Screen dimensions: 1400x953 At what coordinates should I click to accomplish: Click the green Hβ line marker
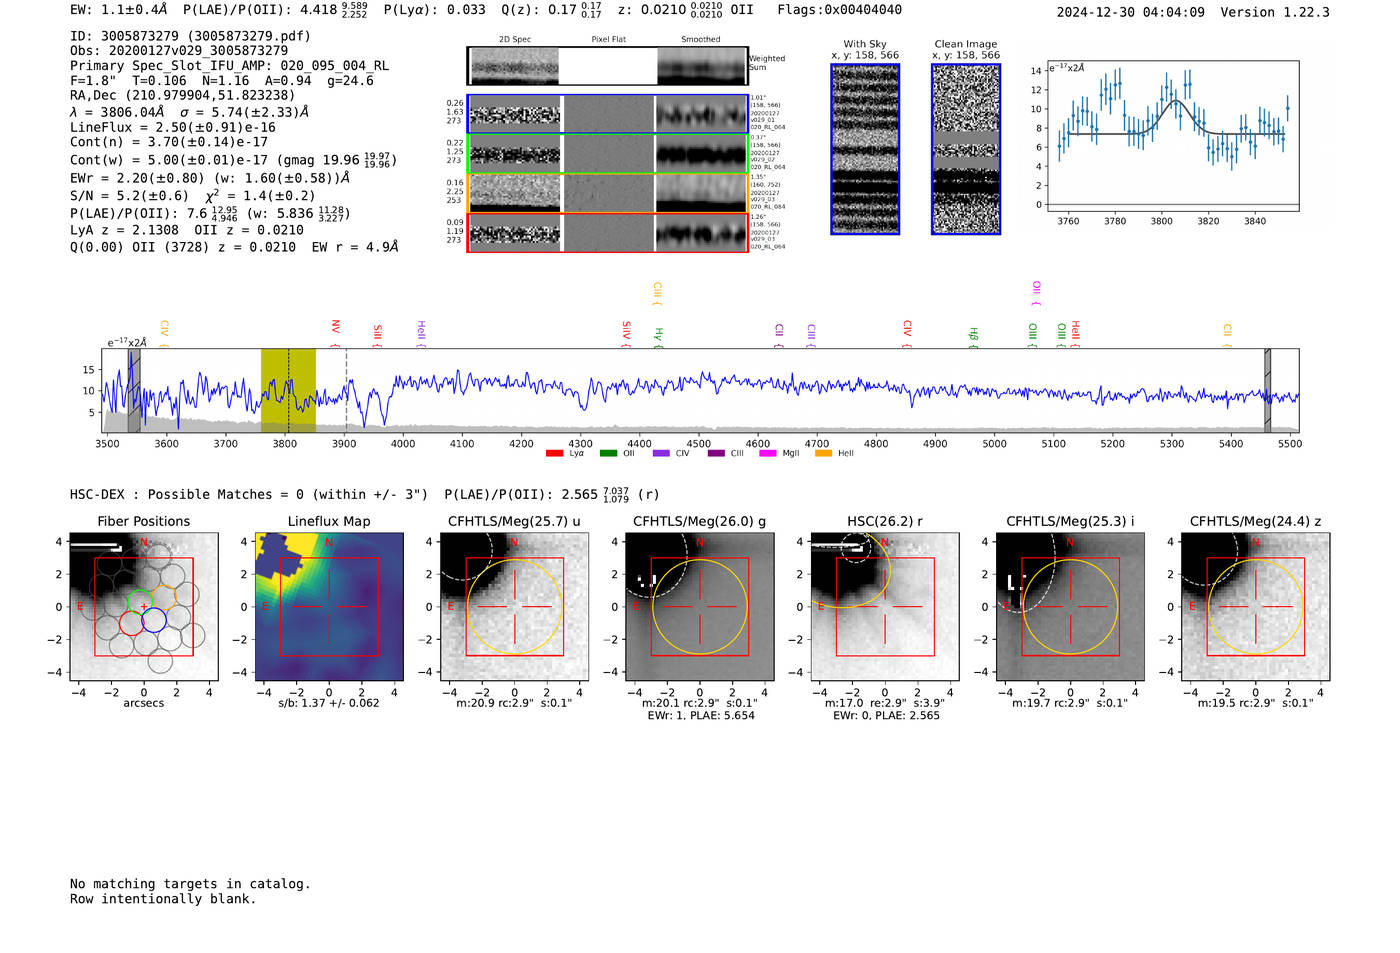point(973,337)
